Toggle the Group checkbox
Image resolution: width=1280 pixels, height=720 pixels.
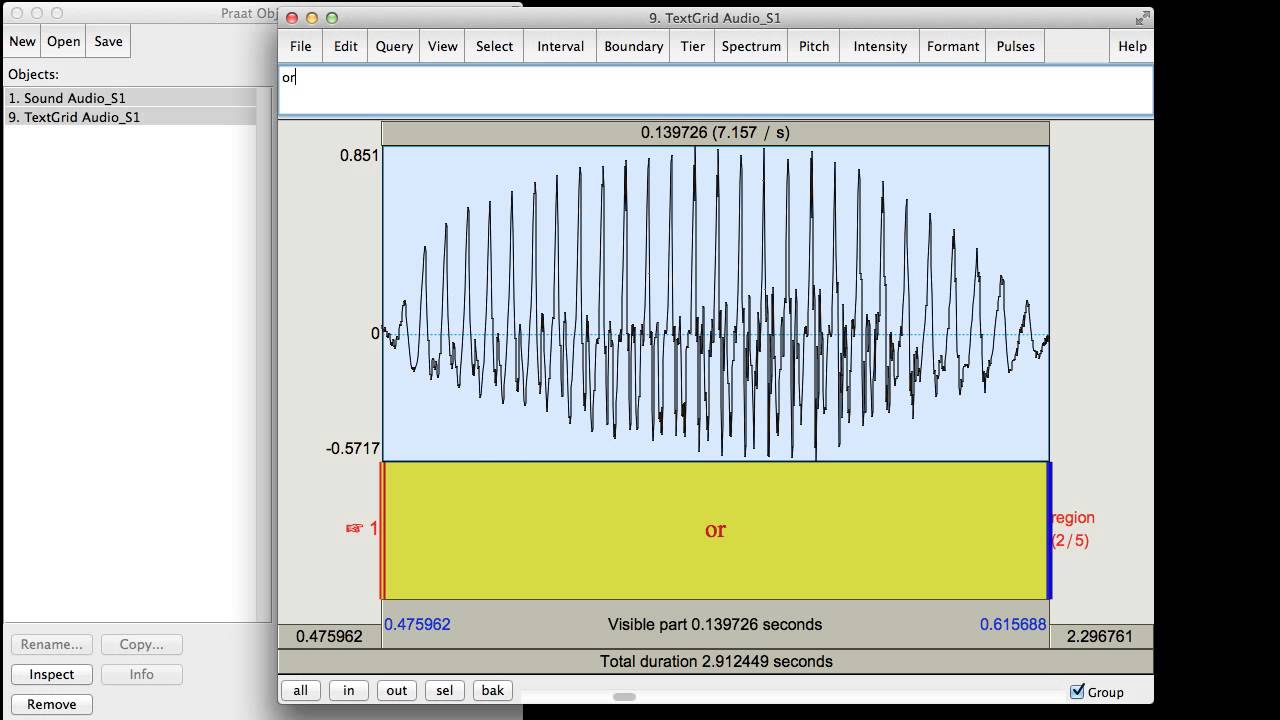click(1077, 691)
